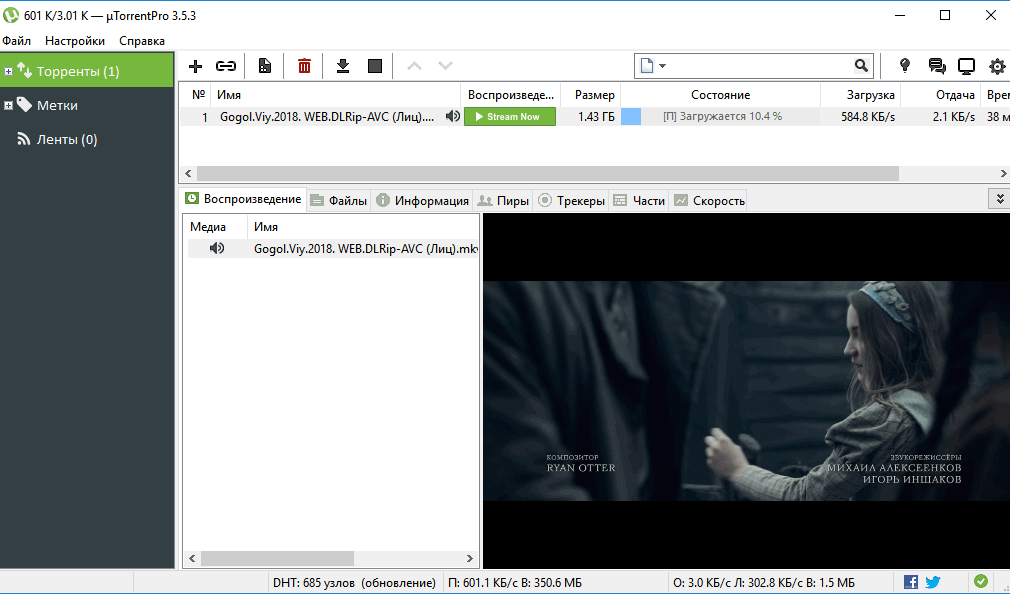Click the search magnifier icon
1010x594 pixels.
pyautogui.click(x=861, y=66)
